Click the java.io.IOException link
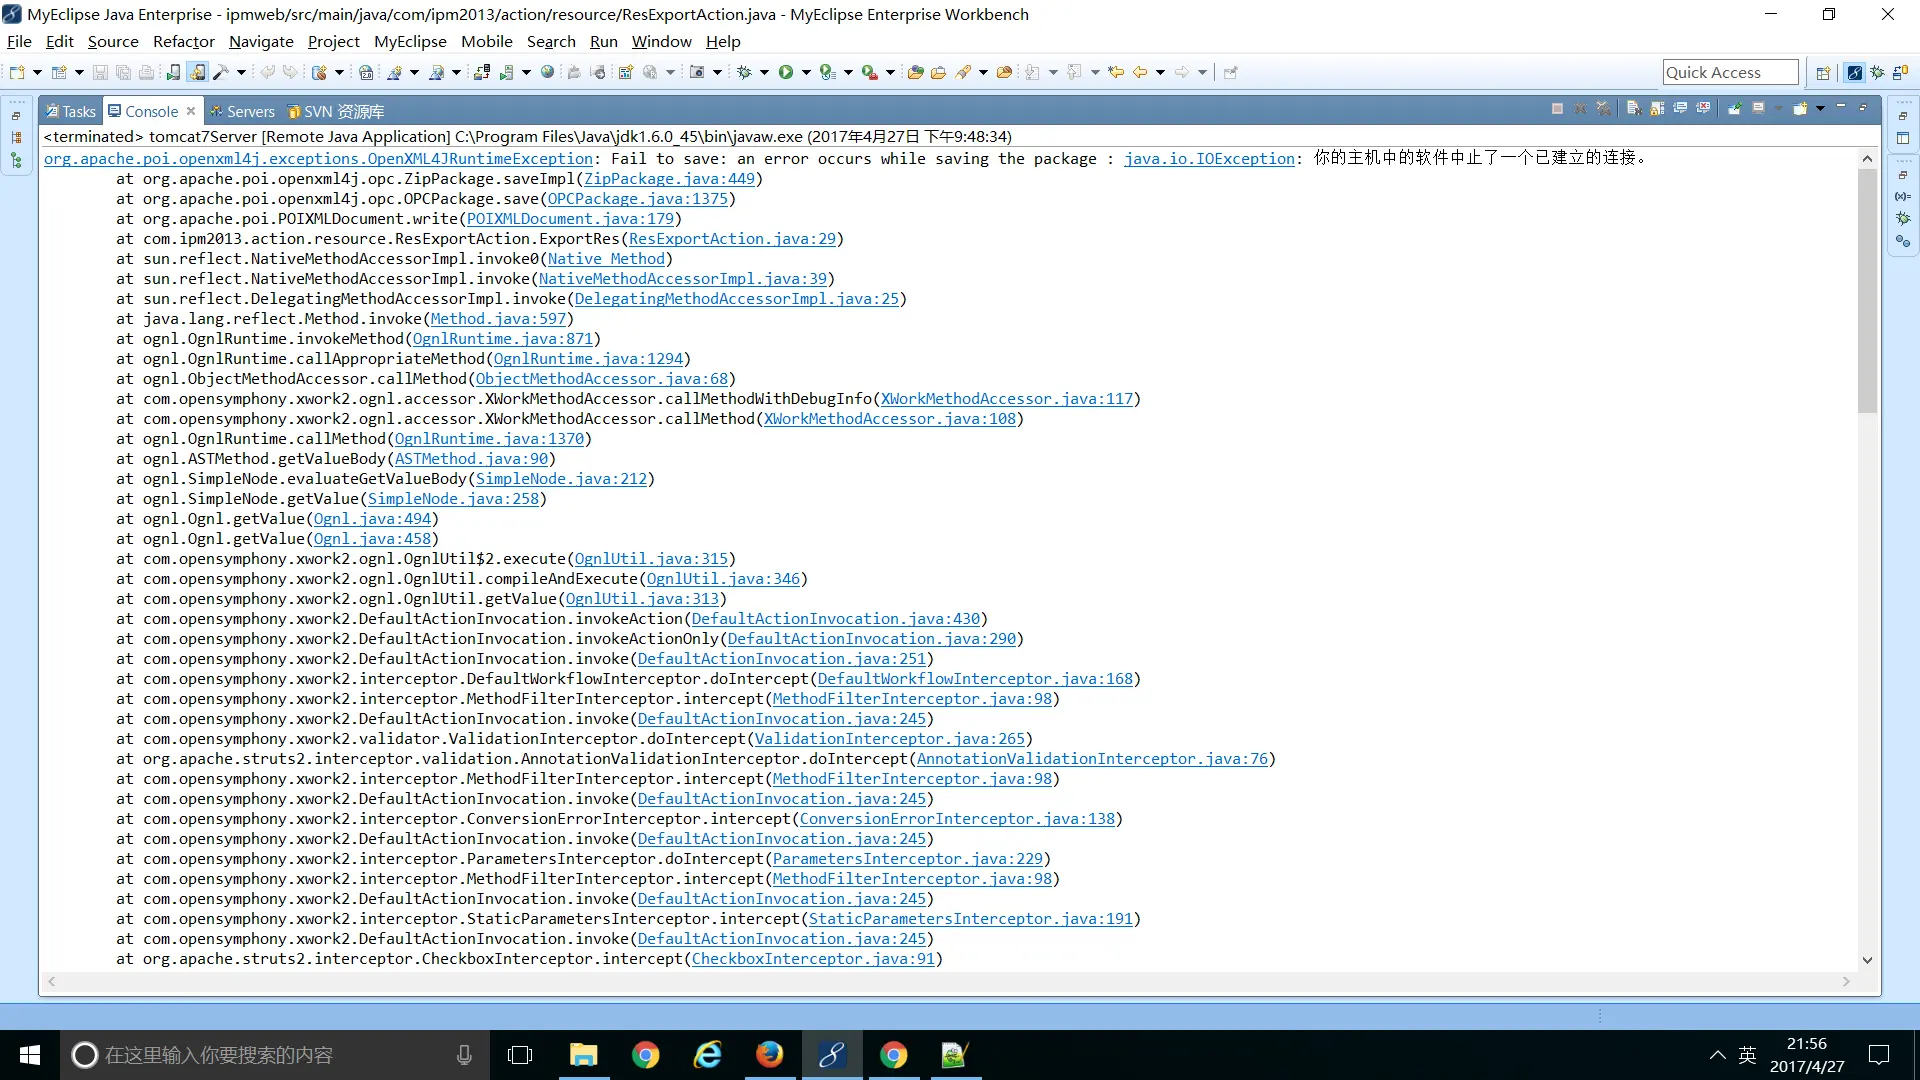Image resolution: width=1920 pixels, height=1080 pixels. (x=1208, y=158)
